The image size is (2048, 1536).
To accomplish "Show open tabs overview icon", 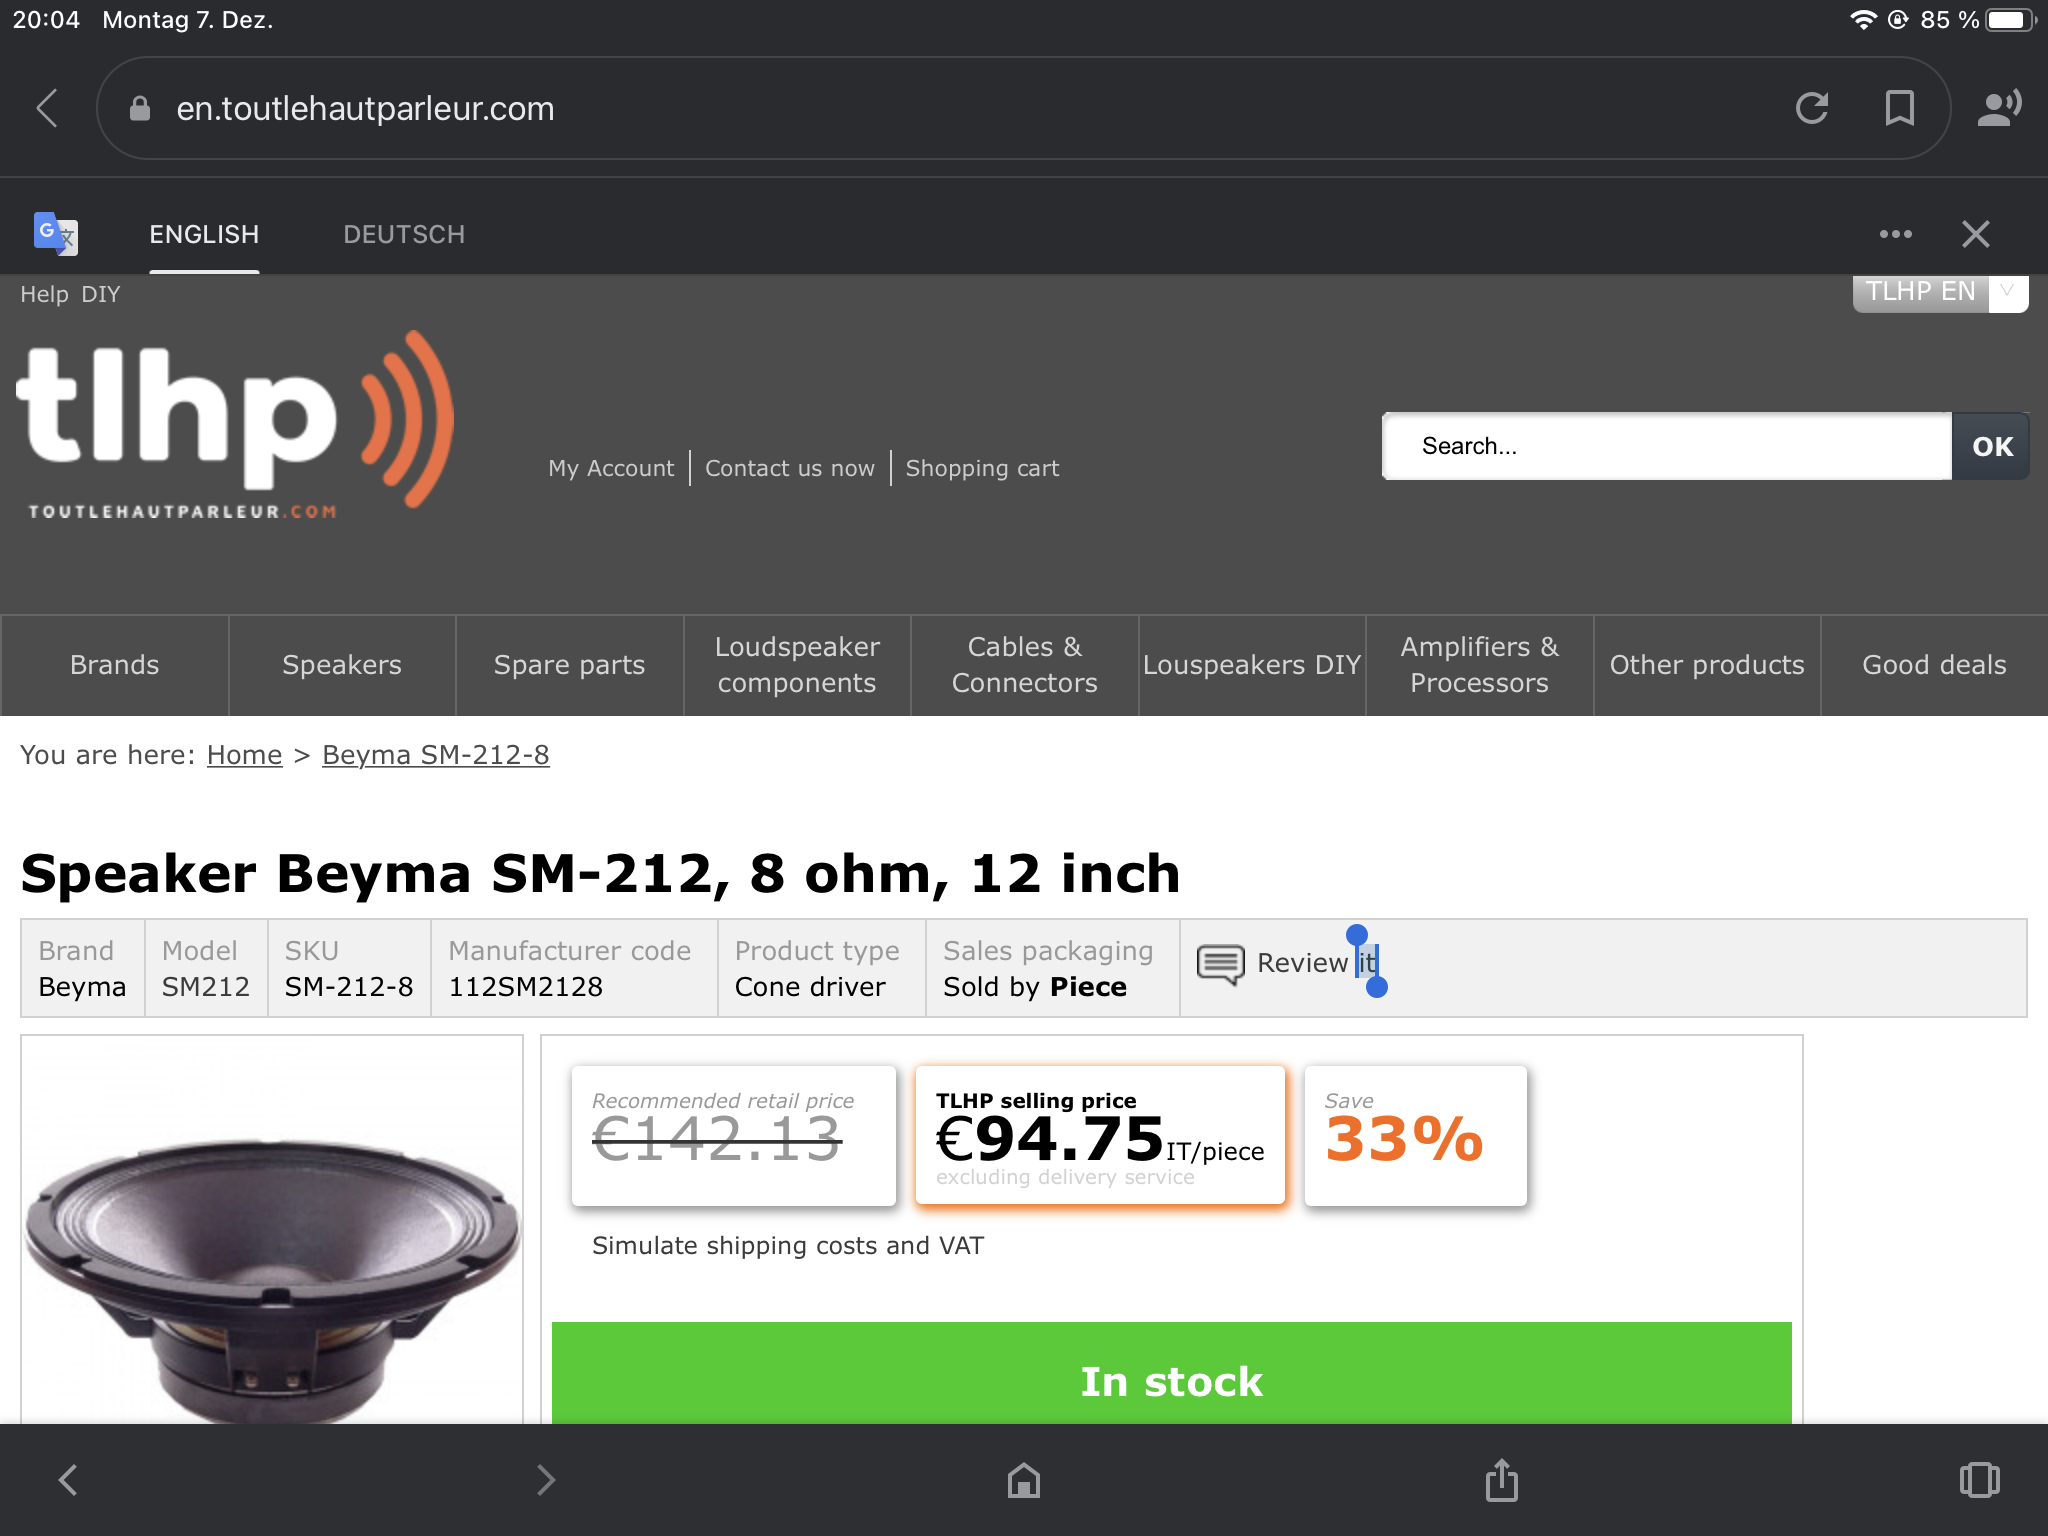I will coord(1980,1480).
